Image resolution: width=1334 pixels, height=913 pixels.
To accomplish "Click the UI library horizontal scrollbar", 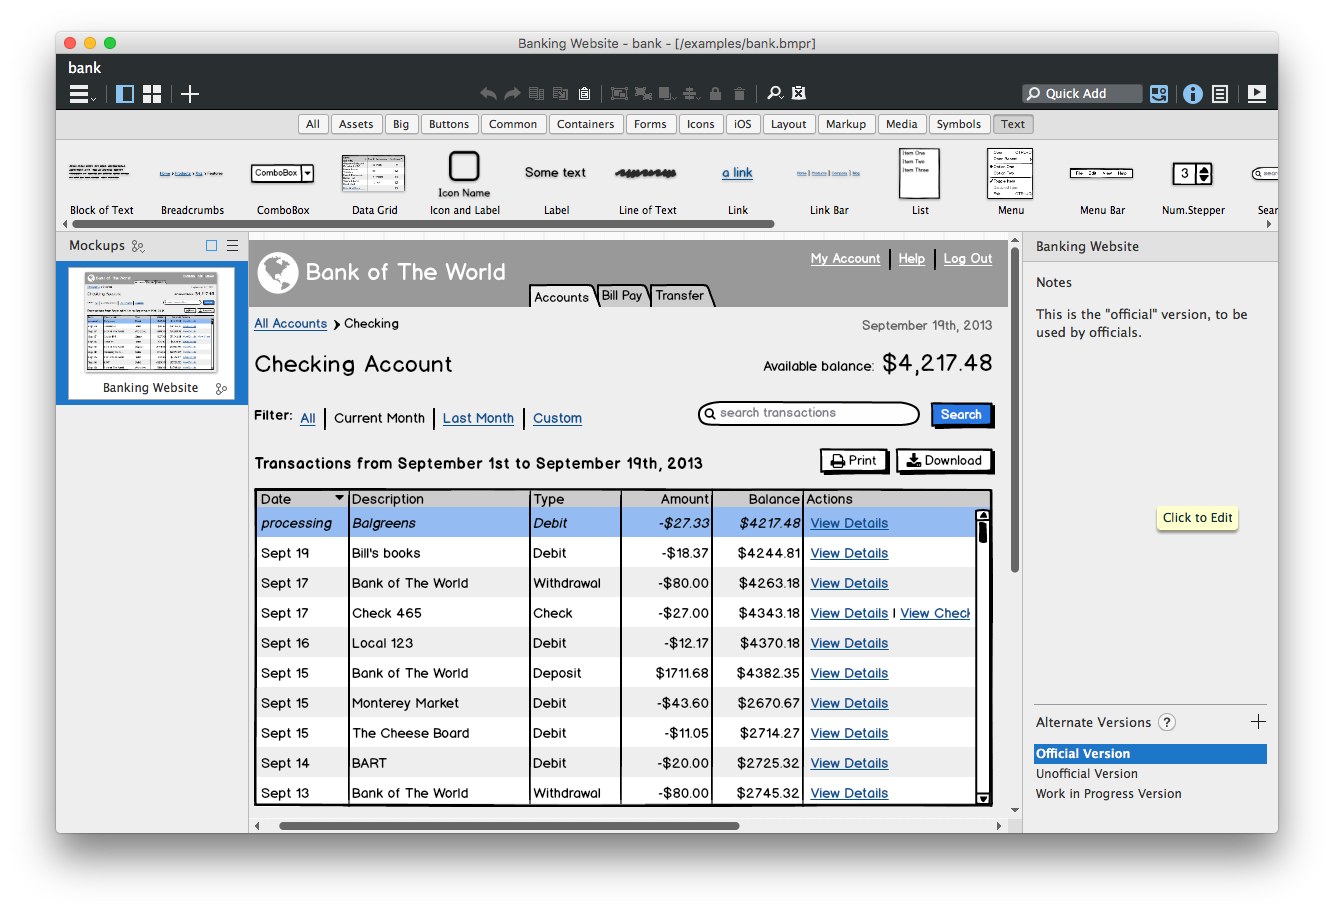I will tap(420, 224).
